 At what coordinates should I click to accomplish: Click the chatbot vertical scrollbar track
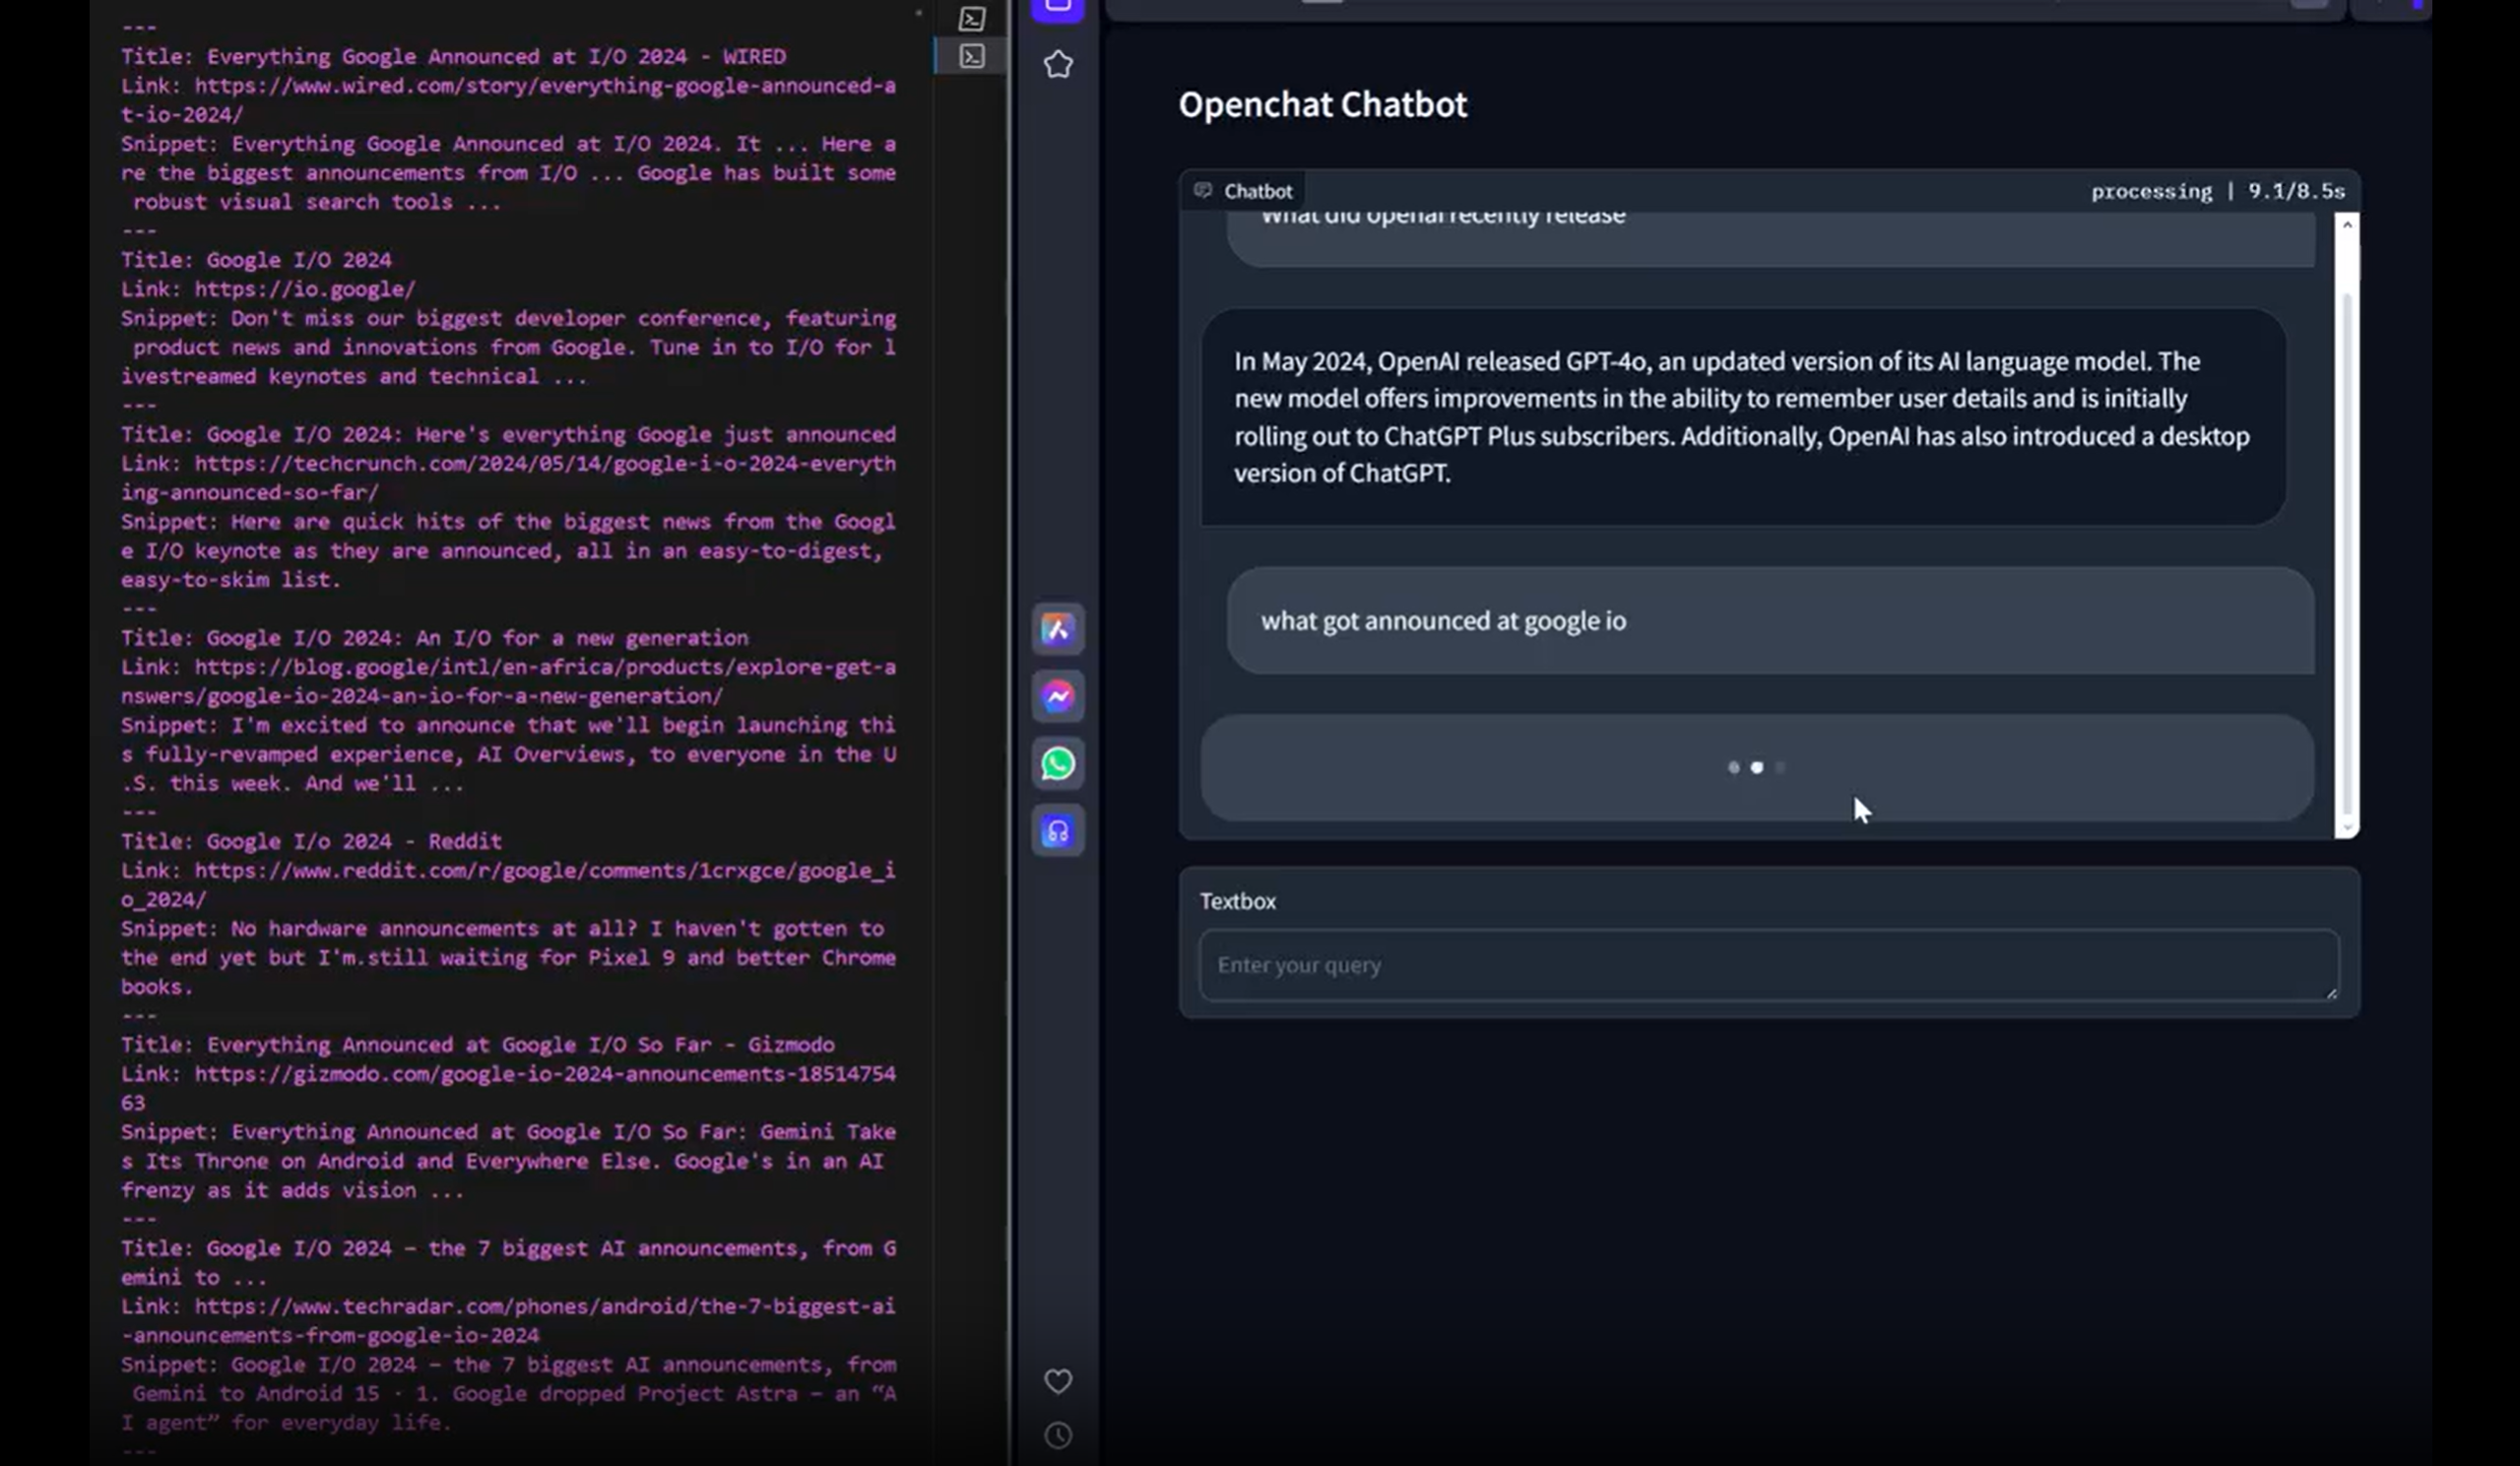(2347, 526)
